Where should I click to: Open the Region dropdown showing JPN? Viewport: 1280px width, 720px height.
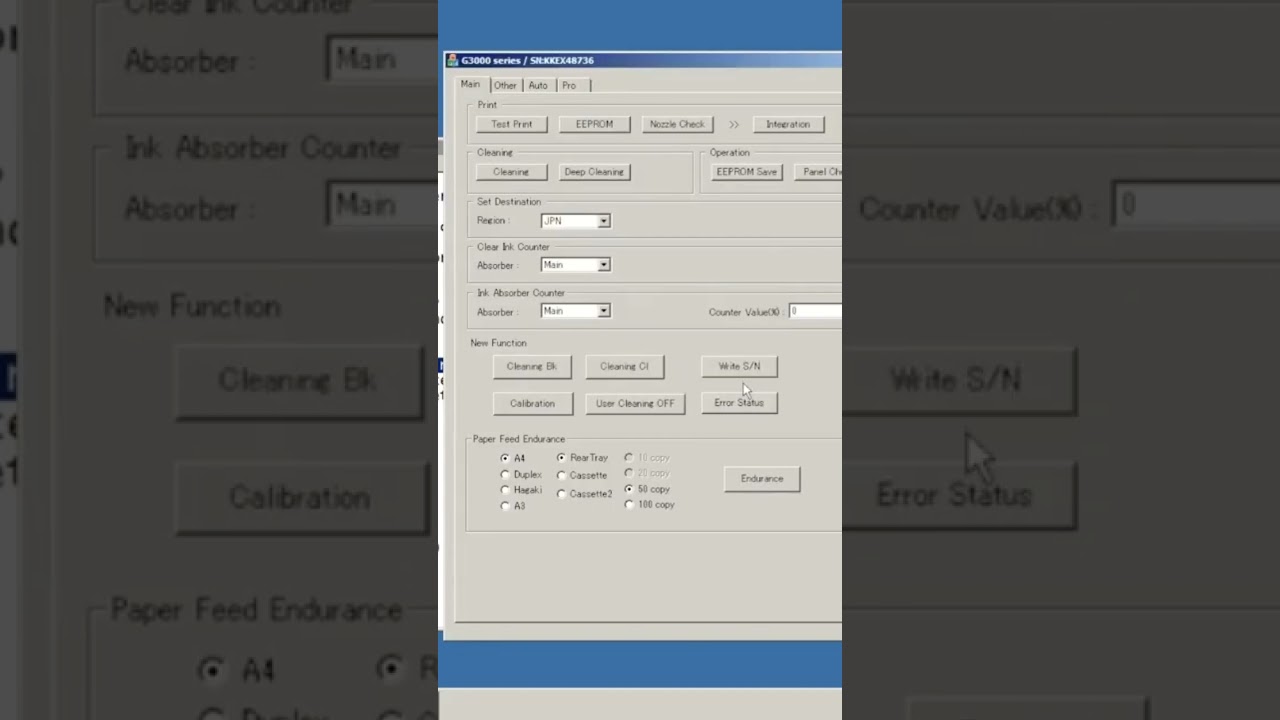pyautogui.click(x=575, y=221)
